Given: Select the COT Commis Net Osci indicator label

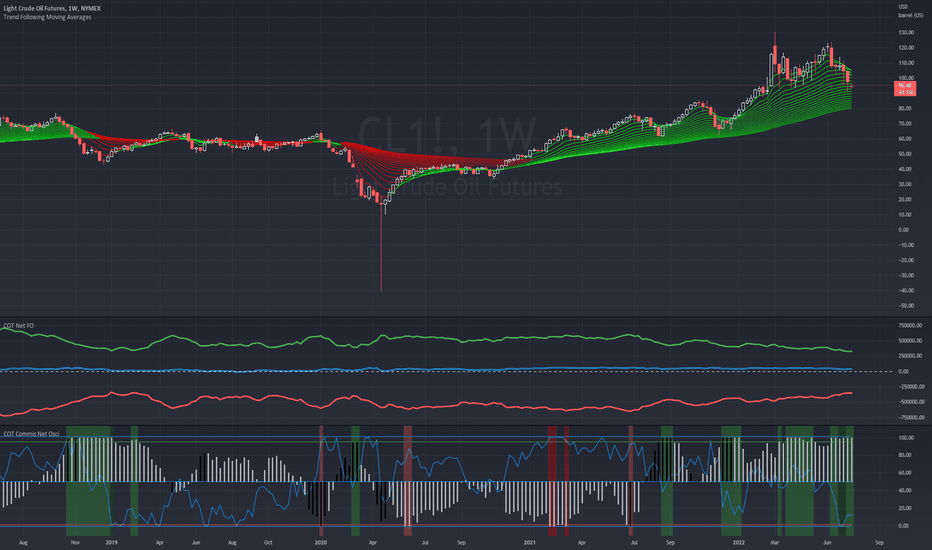Looking at the screenshot, I should (x=31, y=433).
